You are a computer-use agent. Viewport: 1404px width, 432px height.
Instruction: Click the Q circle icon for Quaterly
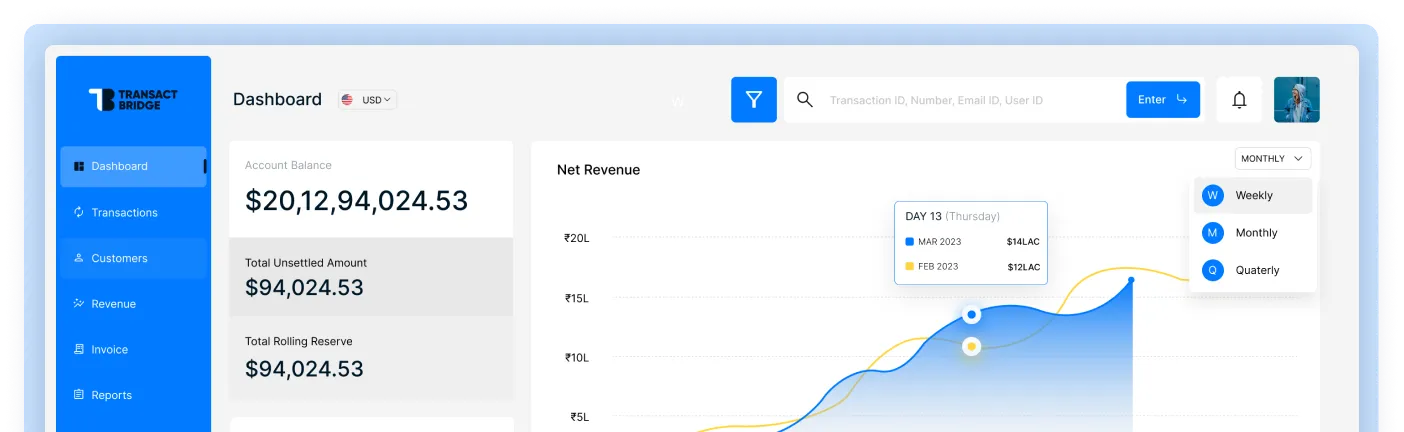coord(1213,270)
